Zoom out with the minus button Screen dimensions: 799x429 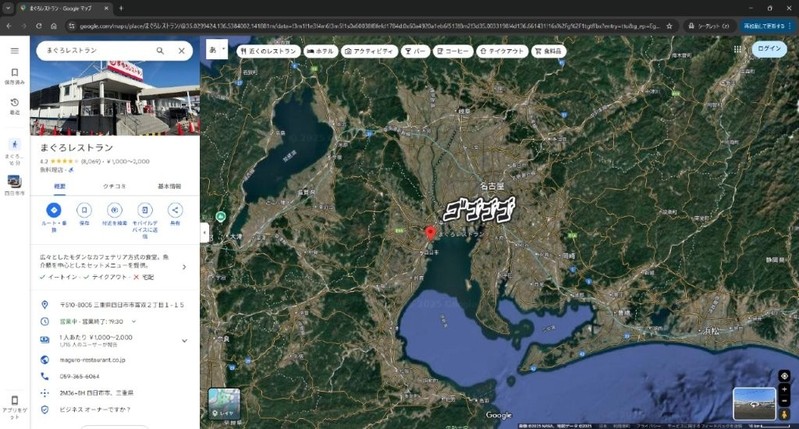pos(784,401)
